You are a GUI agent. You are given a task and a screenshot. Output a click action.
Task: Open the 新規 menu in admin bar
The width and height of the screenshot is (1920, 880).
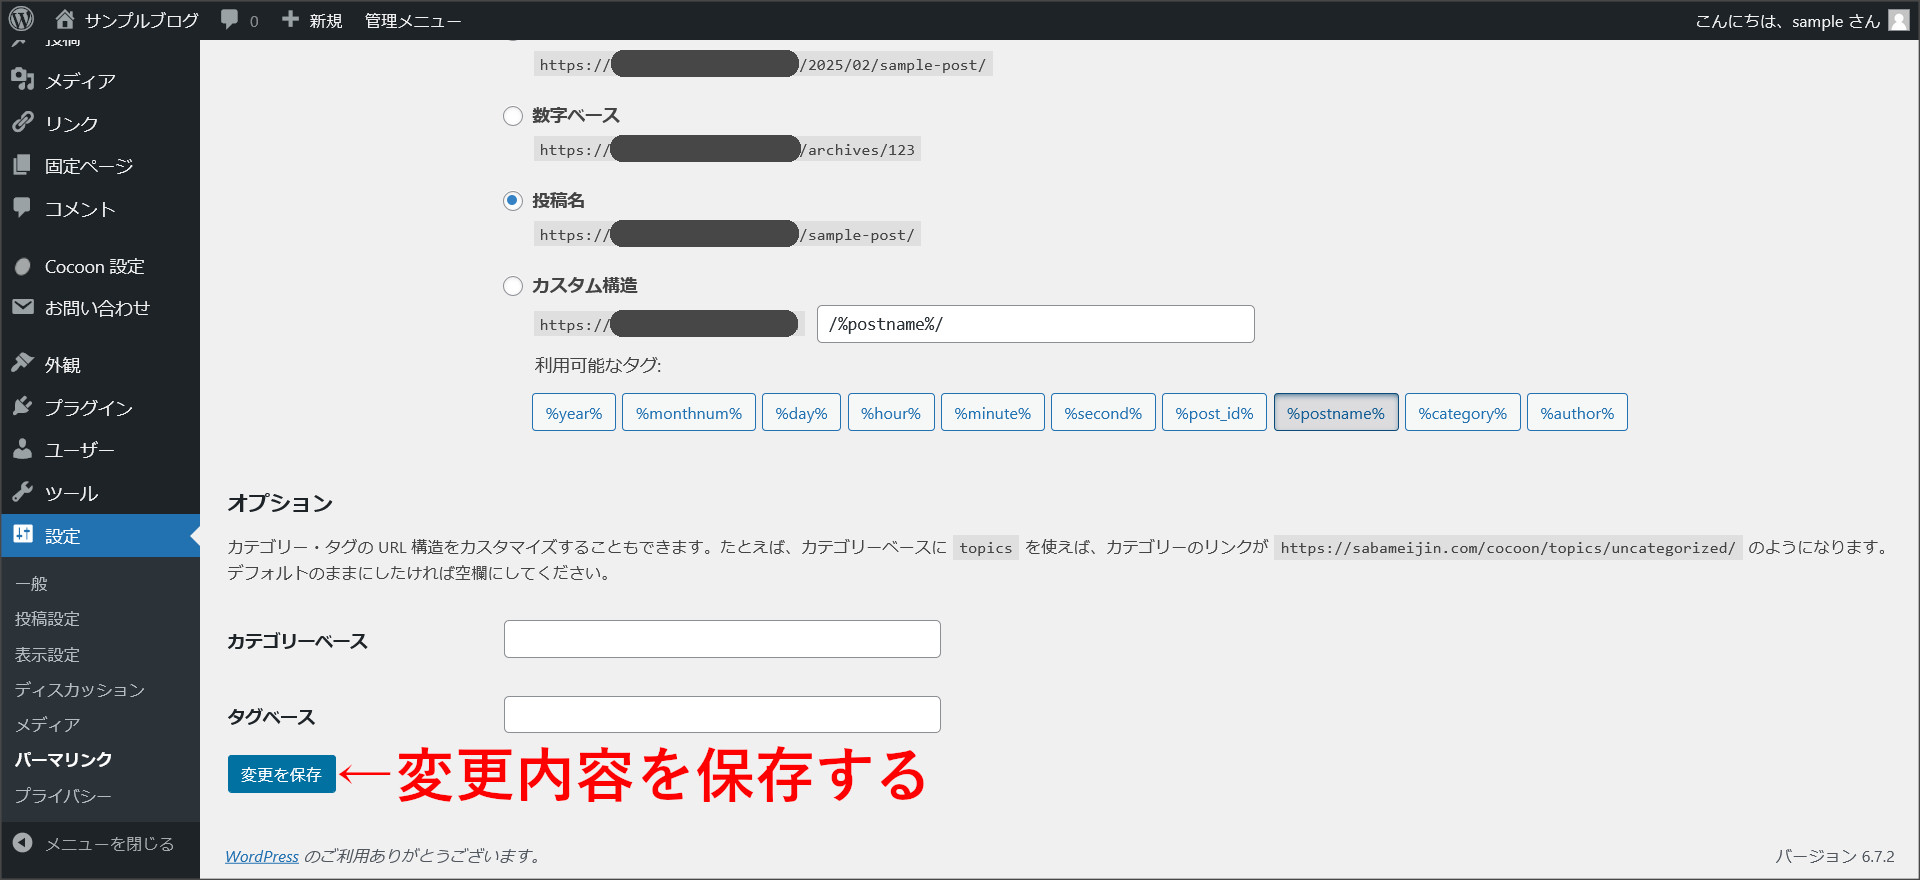(312, 20)
